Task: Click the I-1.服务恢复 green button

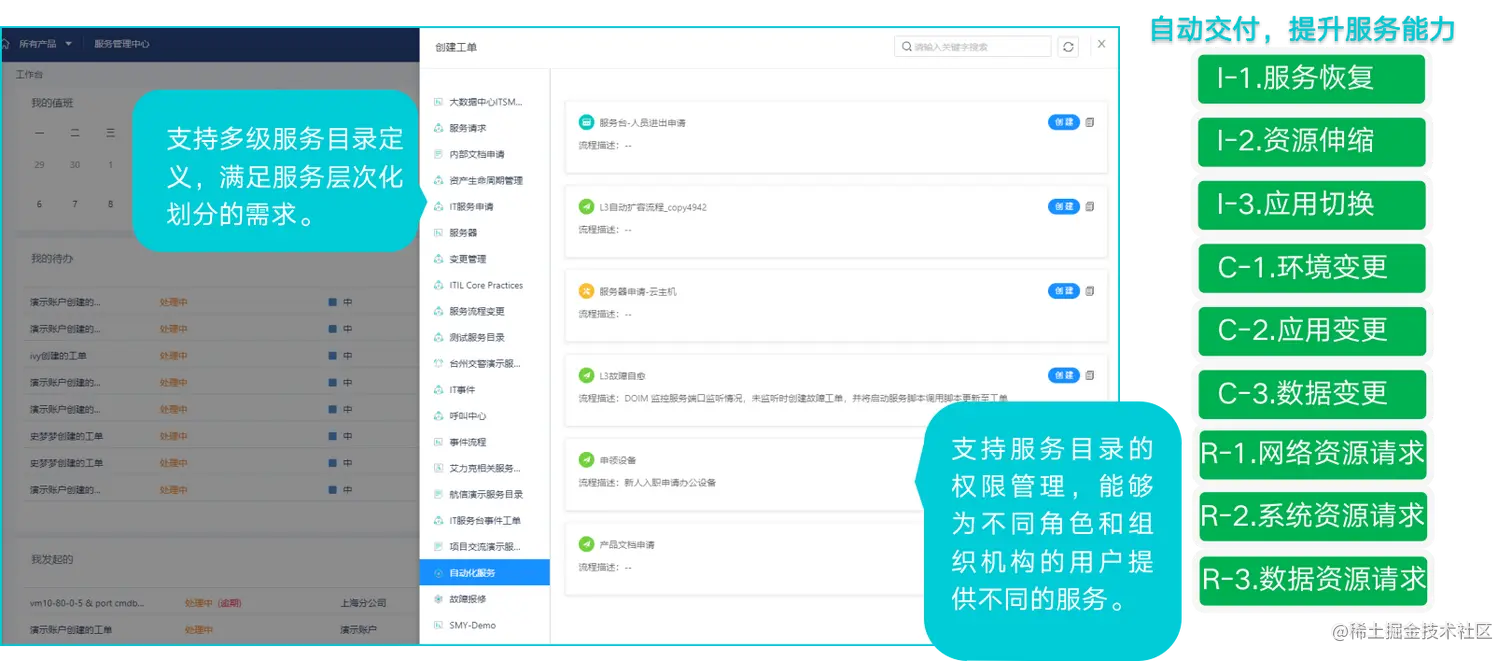Action: (1310, 79)
